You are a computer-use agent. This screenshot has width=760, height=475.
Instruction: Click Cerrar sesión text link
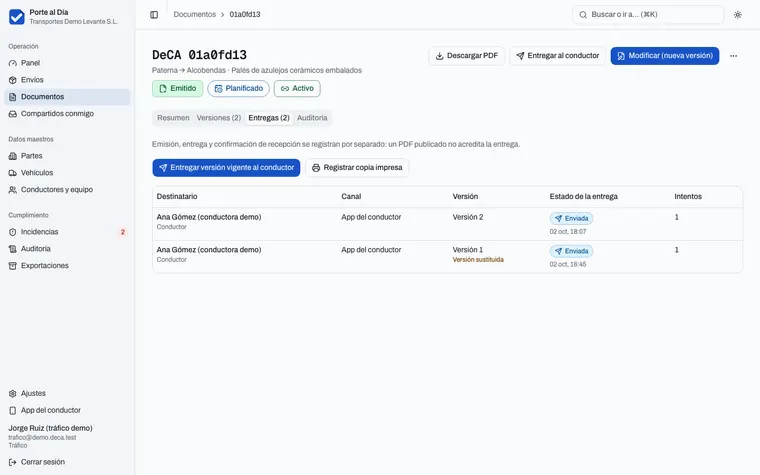pos(43,462)
